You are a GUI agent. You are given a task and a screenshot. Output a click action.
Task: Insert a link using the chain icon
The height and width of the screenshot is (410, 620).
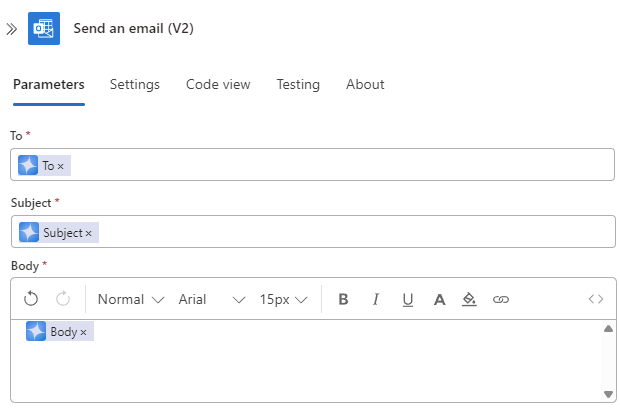(501, 300)
